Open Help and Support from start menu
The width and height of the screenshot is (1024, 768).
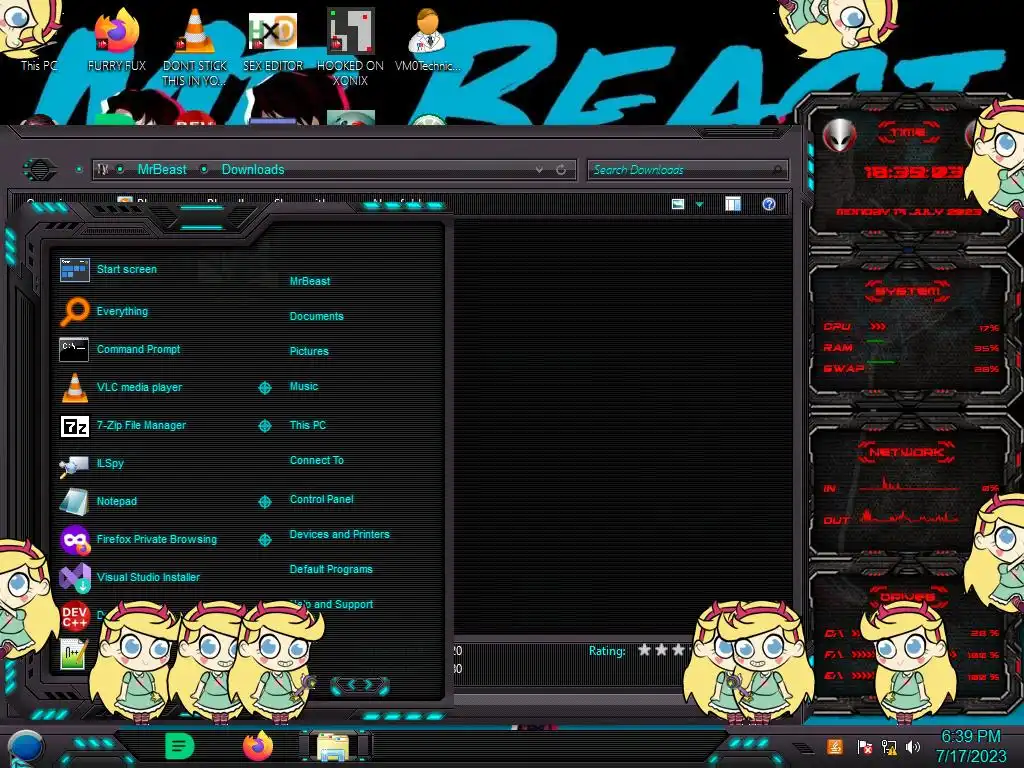coord(332,604)
